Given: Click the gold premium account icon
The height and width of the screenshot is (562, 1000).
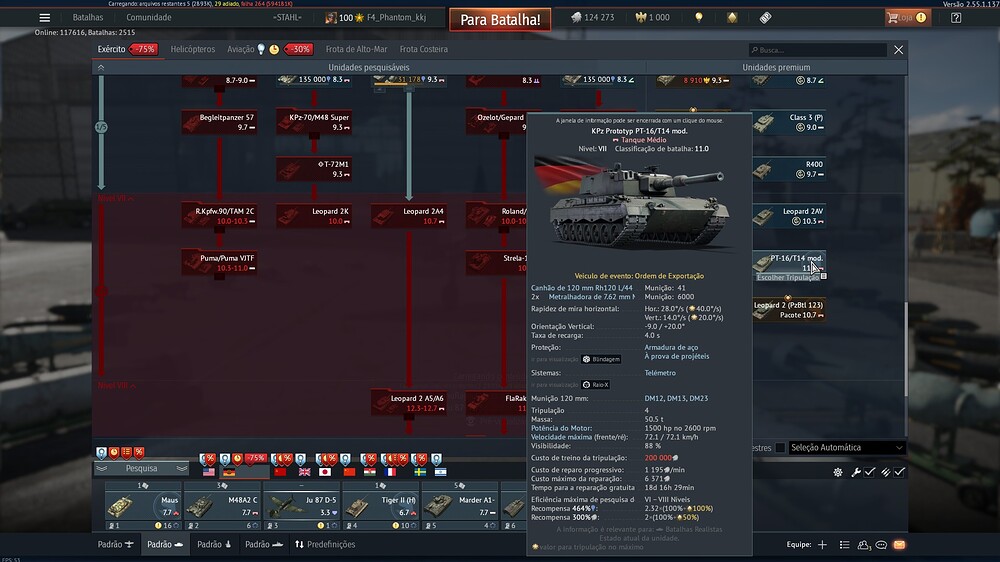Looking at the screenshot, I should point(732,18).
